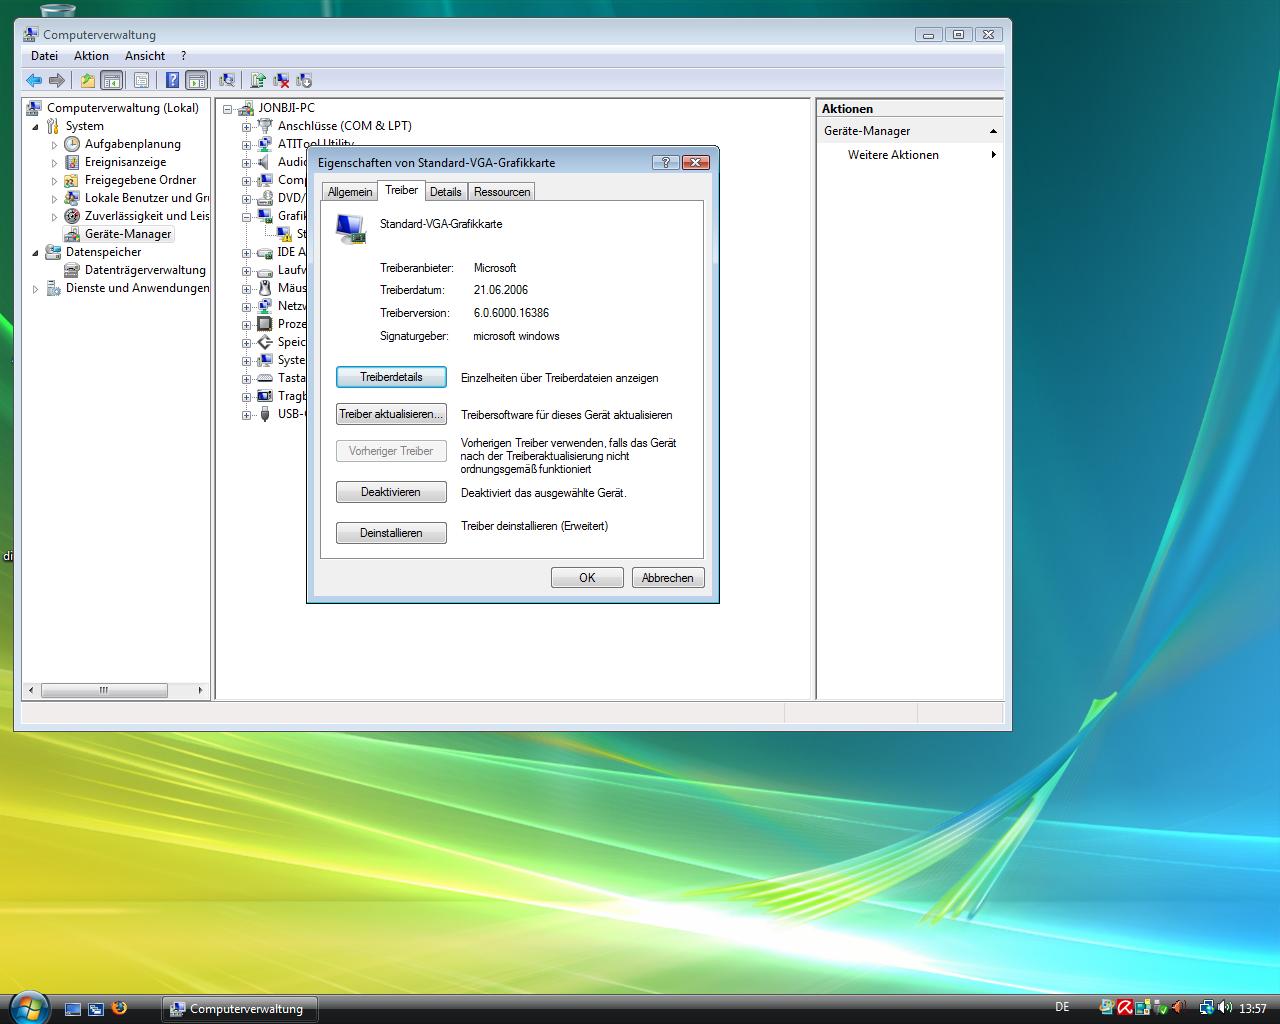This screenshot has width=1280, height=1024.
Task: Click the Deinstallieren button
Action: (x=391, y=533)
